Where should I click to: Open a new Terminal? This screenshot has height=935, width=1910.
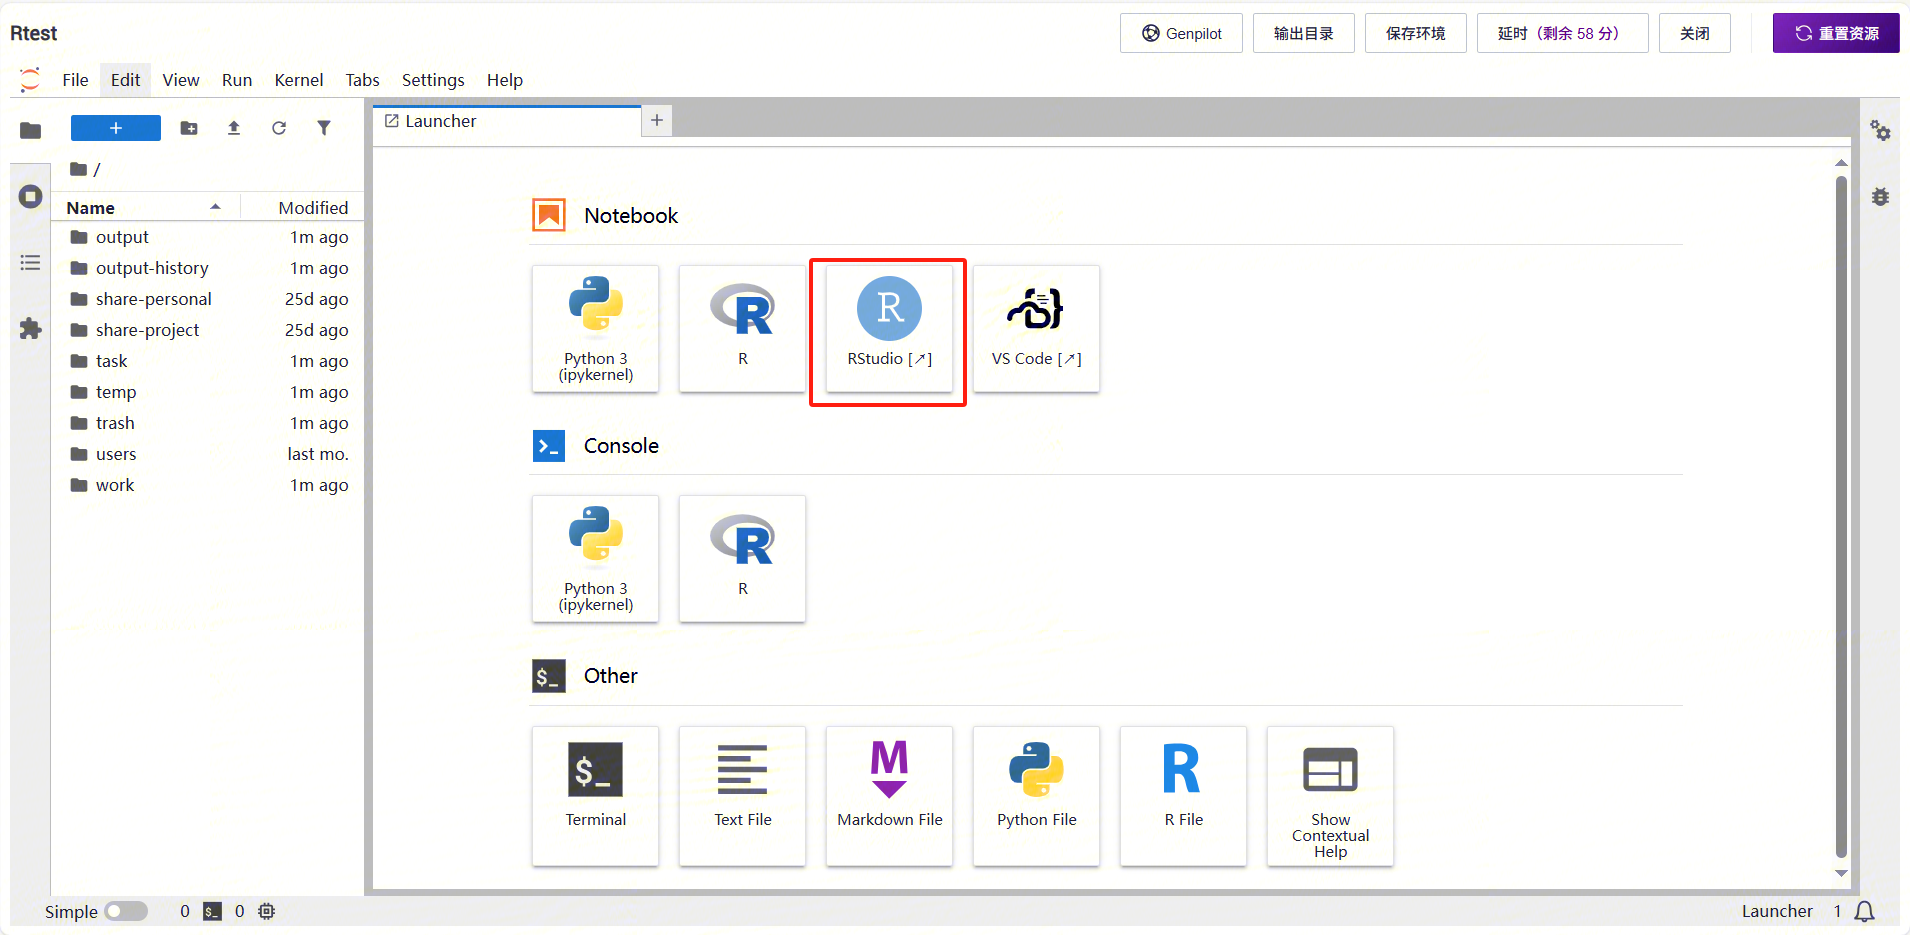(595, 796)
